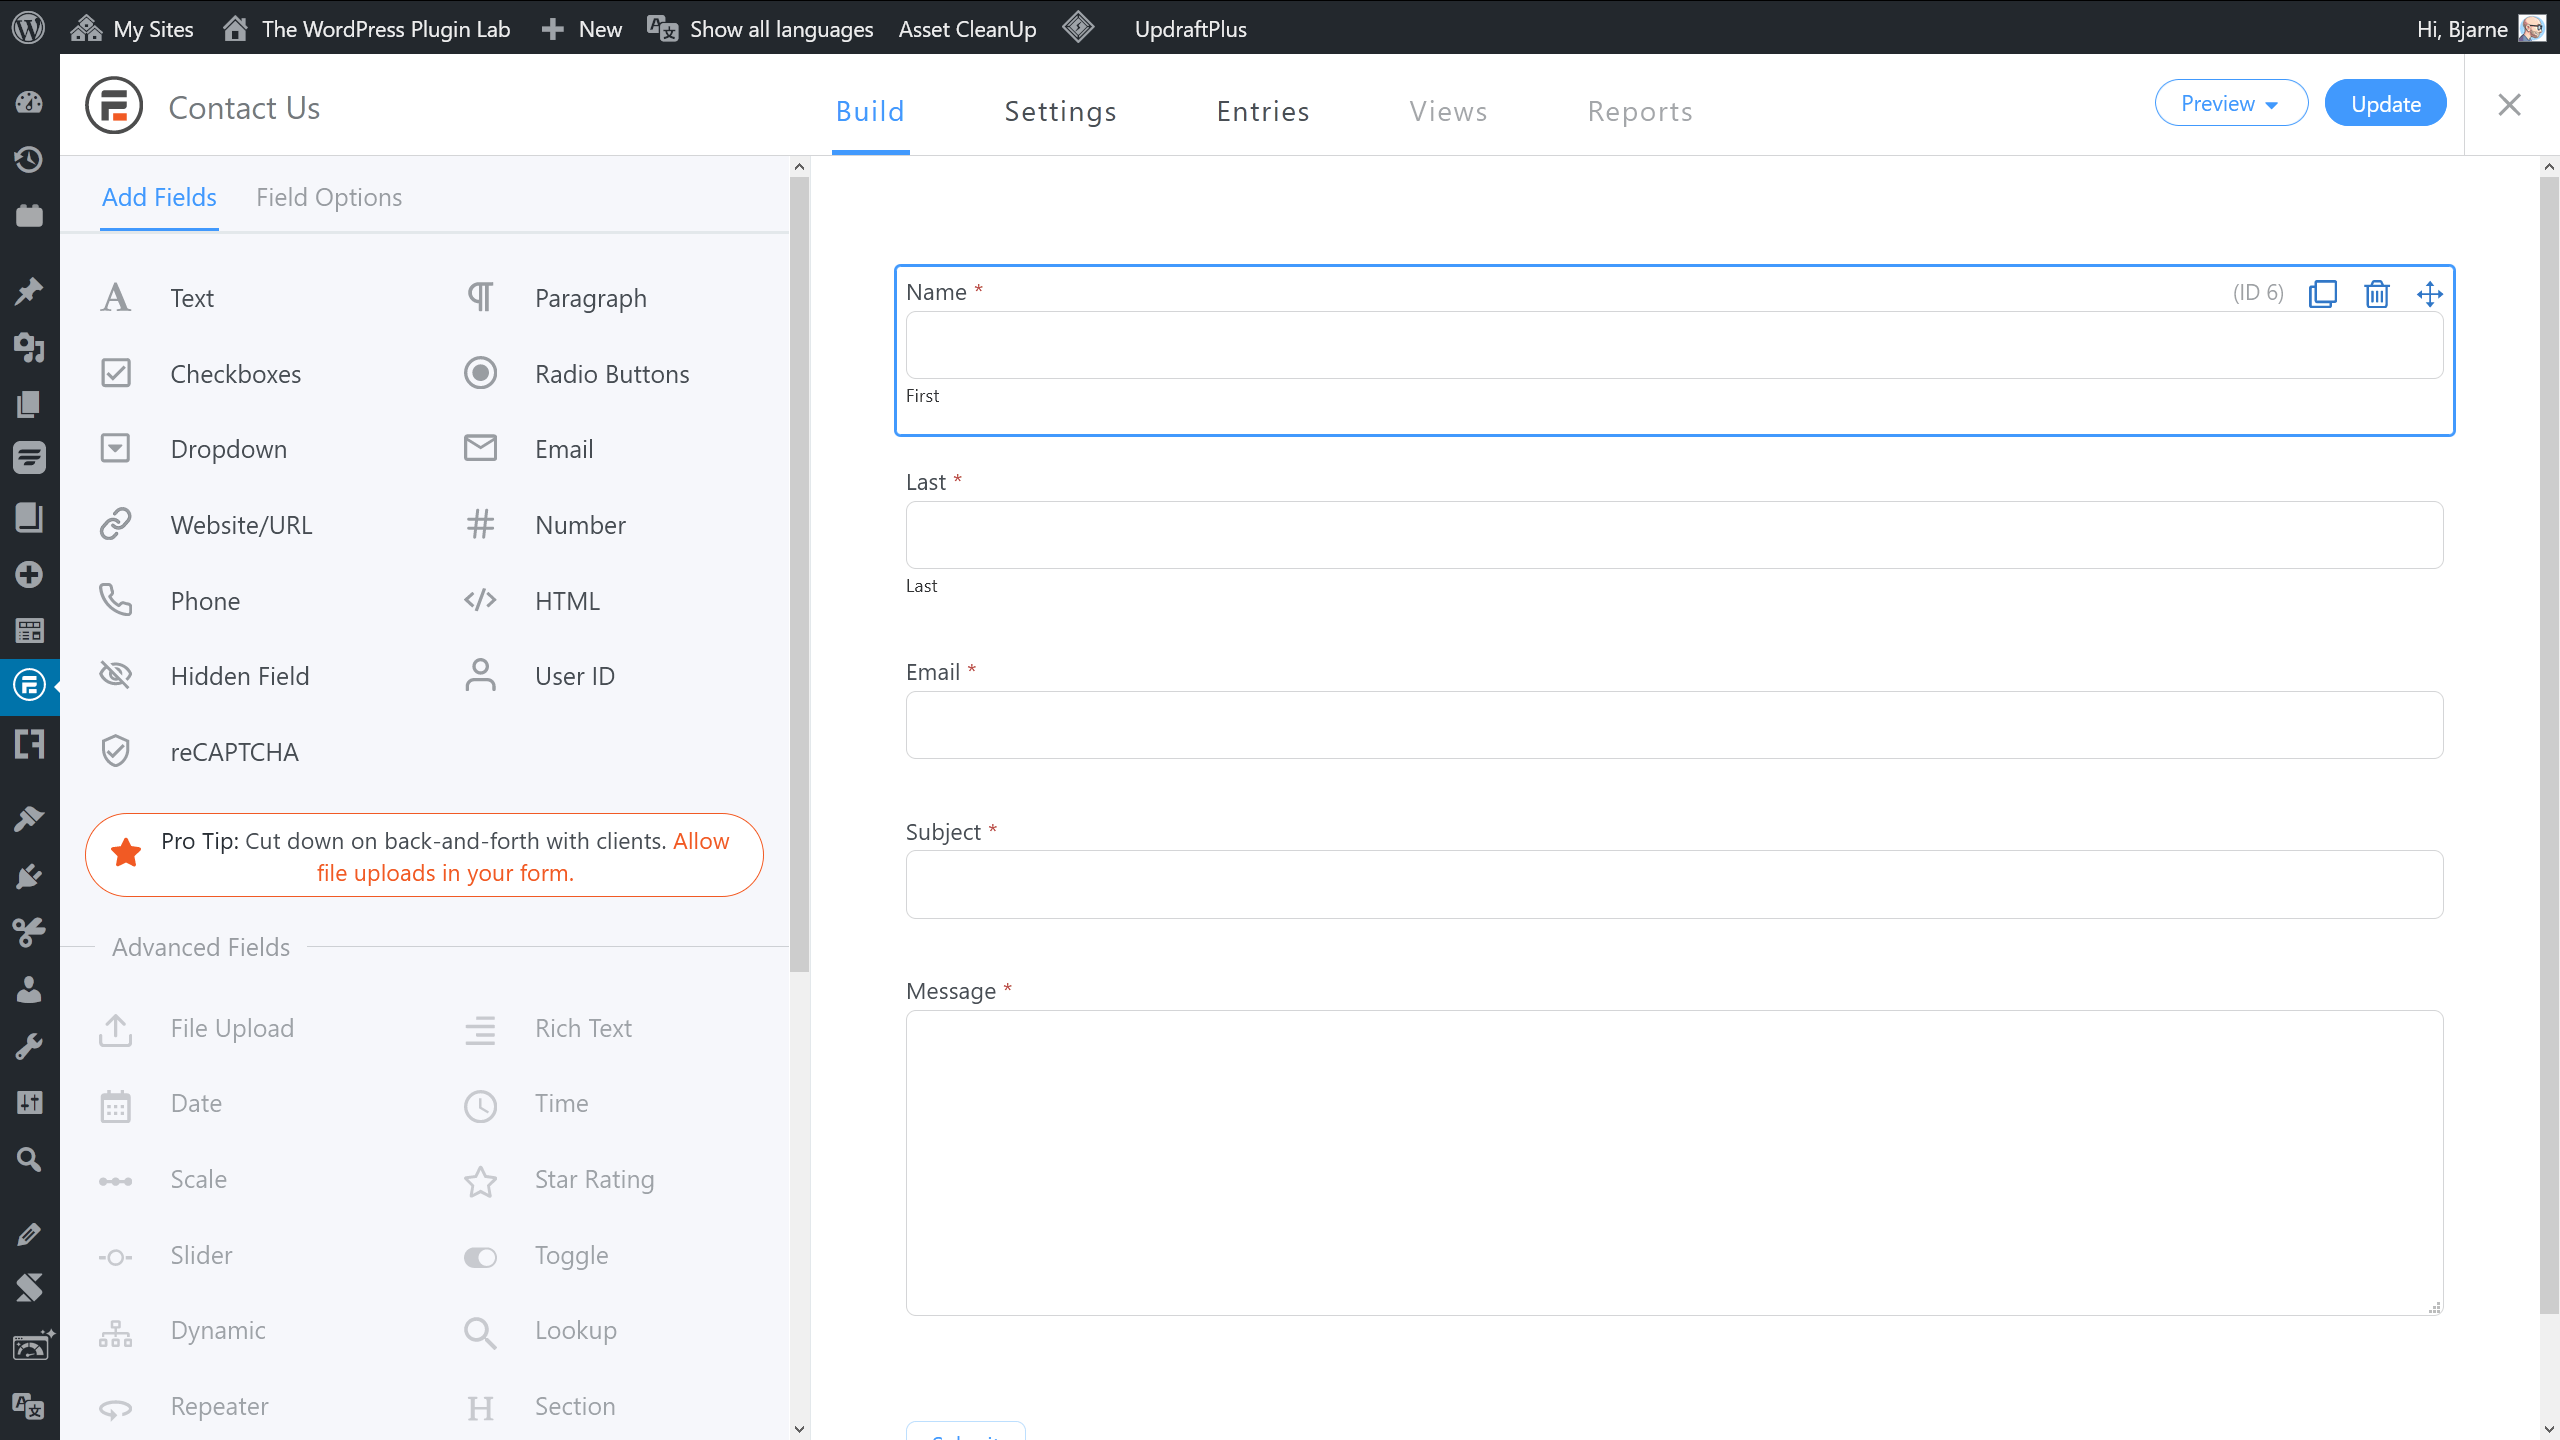Image resolution: width=2560 pixels, height=1440 pixels.
Task: Click the move handle on Name field
Action: 2429,294
